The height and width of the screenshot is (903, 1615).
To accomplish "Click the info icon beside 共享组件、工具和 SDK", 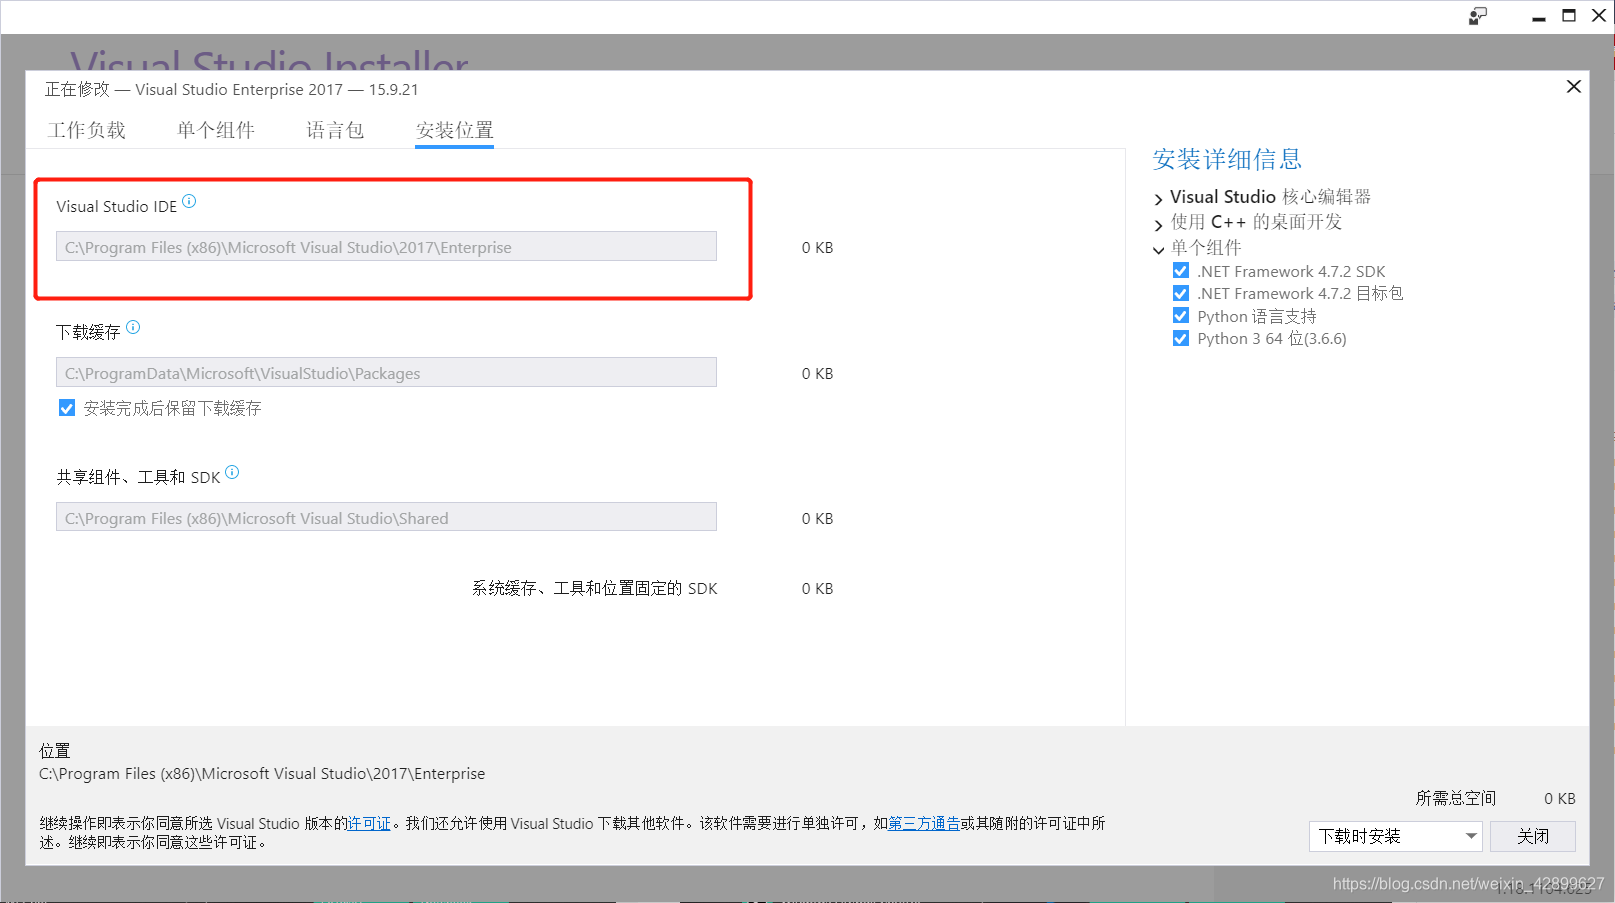I will pos(232,472).
